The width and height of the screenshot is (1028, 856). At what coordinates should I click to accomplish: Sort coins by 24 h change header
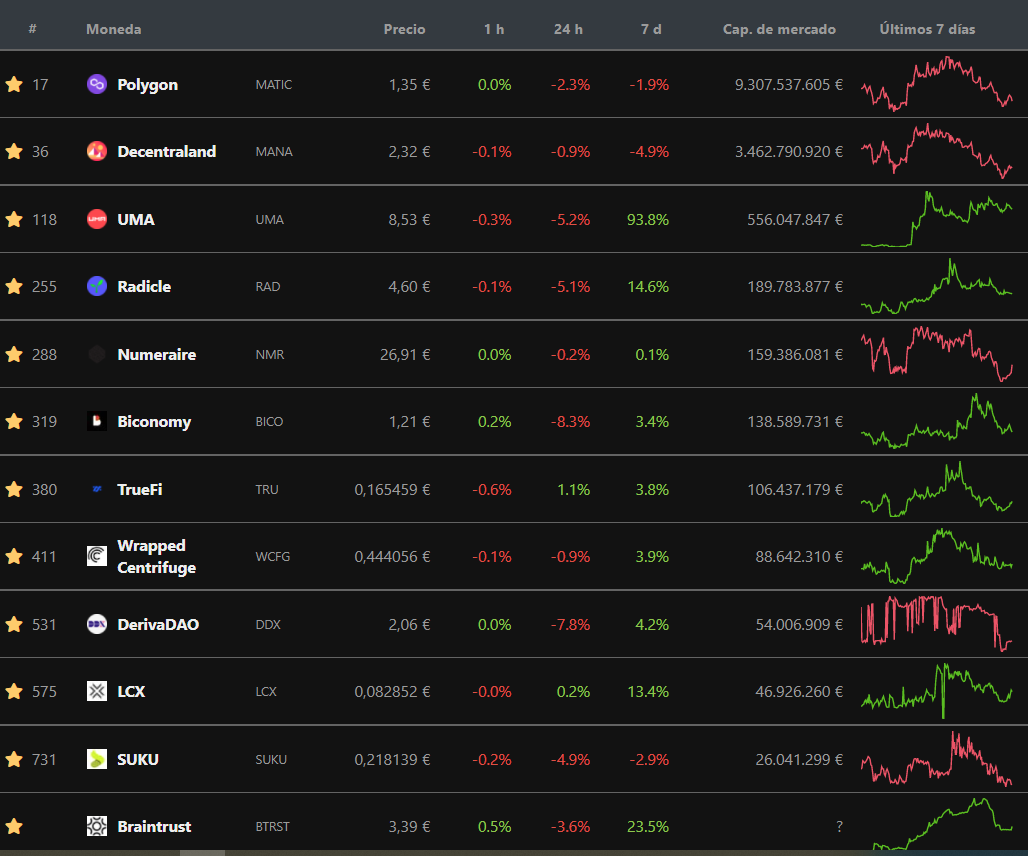click(x=568, y=29)
